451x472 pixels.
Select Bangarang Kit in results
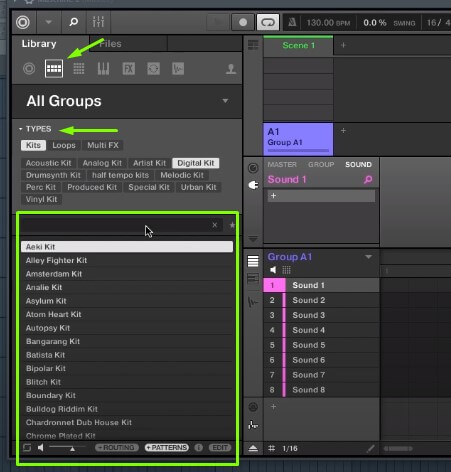click(127, 341)
